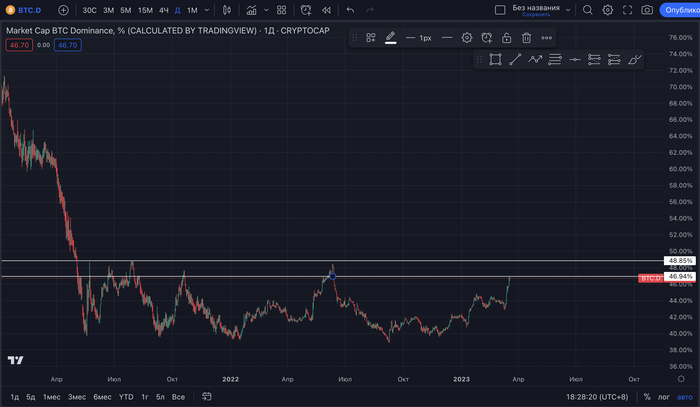Open symbol search magnifier icon

[588, 10]
